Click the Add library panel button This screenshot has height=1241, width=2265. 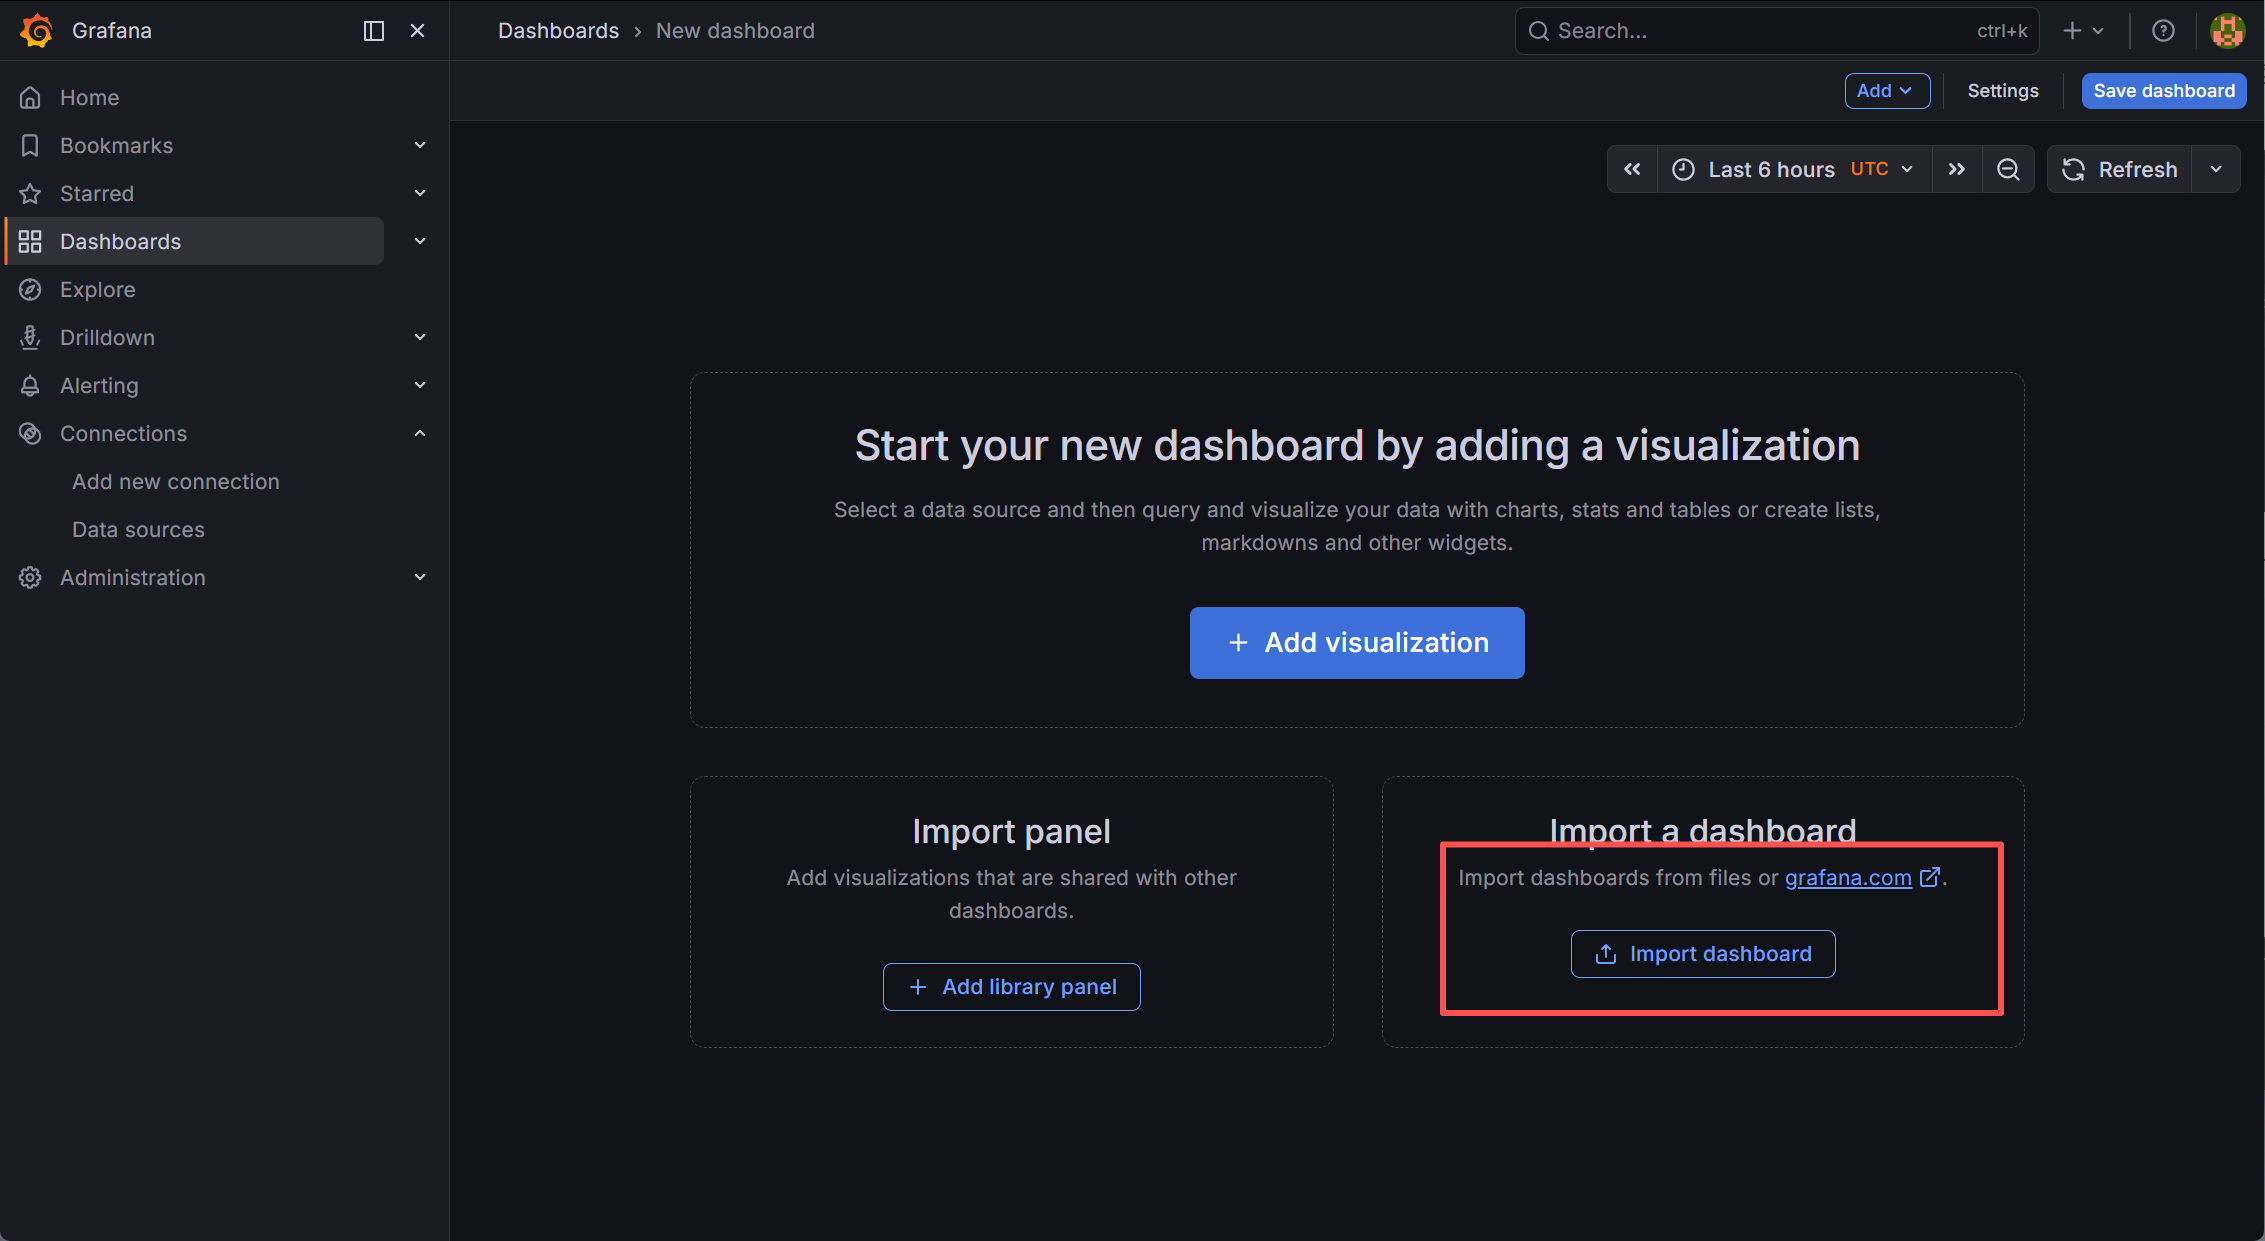(x=1012, y=987)
